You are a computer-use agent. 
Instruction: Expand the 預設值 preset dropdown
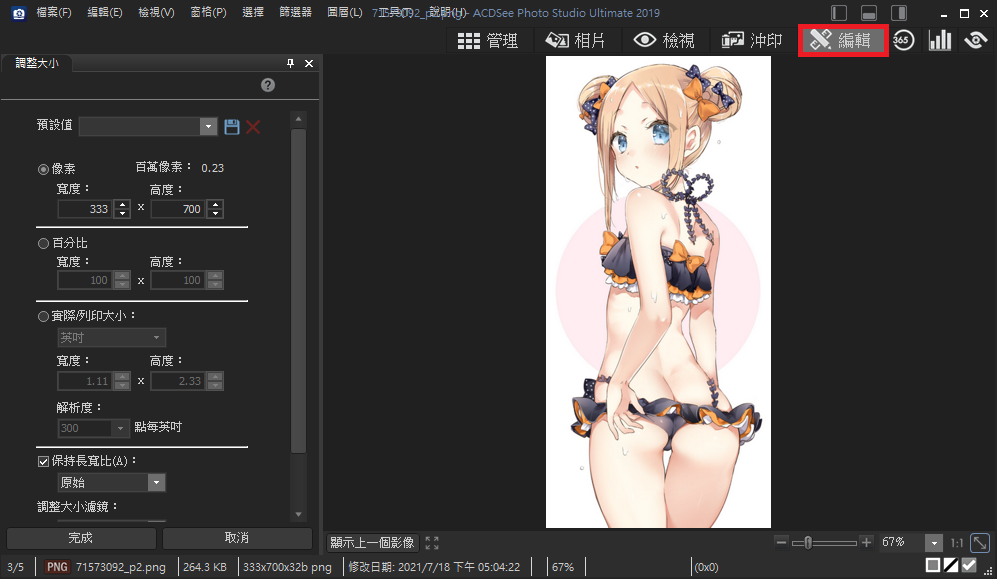[x=208, y=126]
